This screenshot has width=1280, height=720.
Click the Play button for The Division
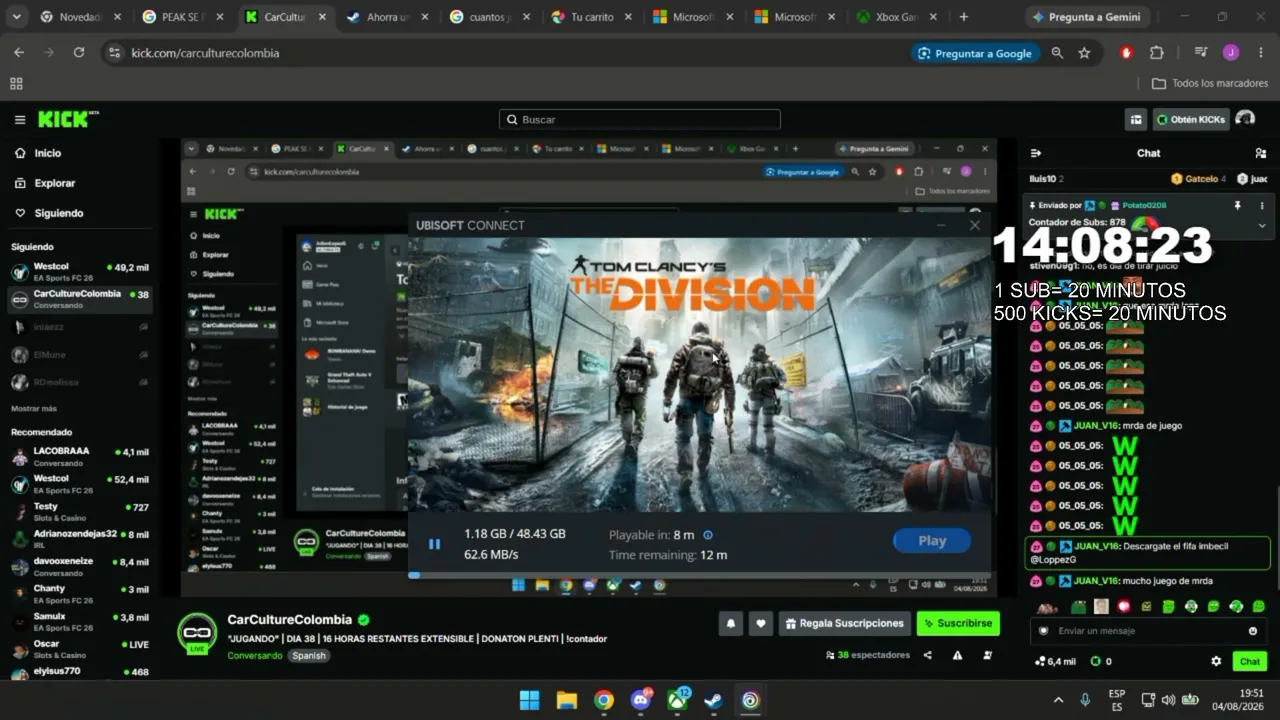932,541
